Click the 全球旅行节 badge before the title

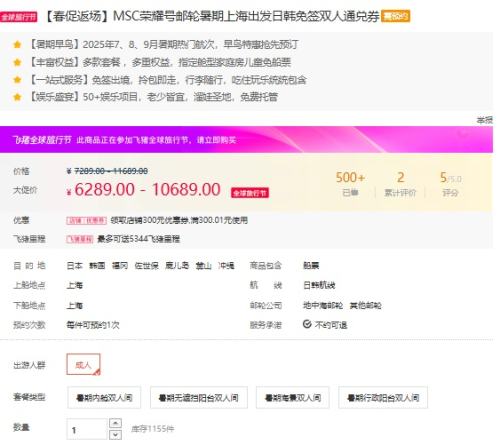(x=19, y=17)
